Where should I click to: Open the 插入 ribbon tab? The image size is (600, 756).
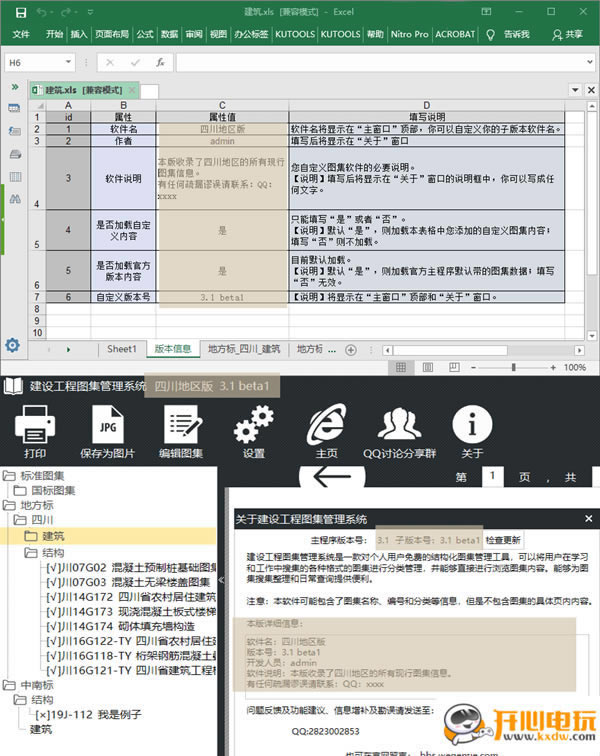coord(79,34)
